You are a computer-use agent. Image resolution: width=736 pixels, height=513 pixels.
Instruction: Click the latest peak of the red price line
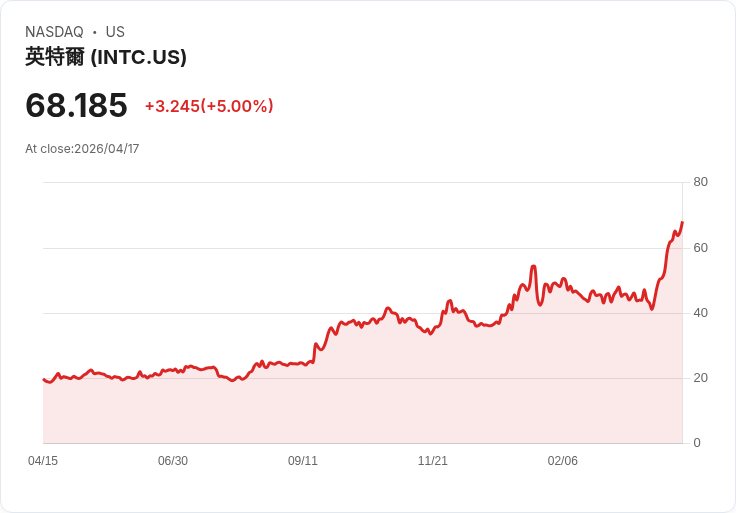coord(682,223)
